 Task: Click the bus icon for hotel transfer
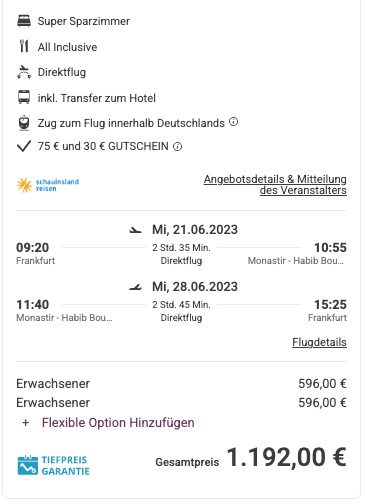tap(24, 97)
